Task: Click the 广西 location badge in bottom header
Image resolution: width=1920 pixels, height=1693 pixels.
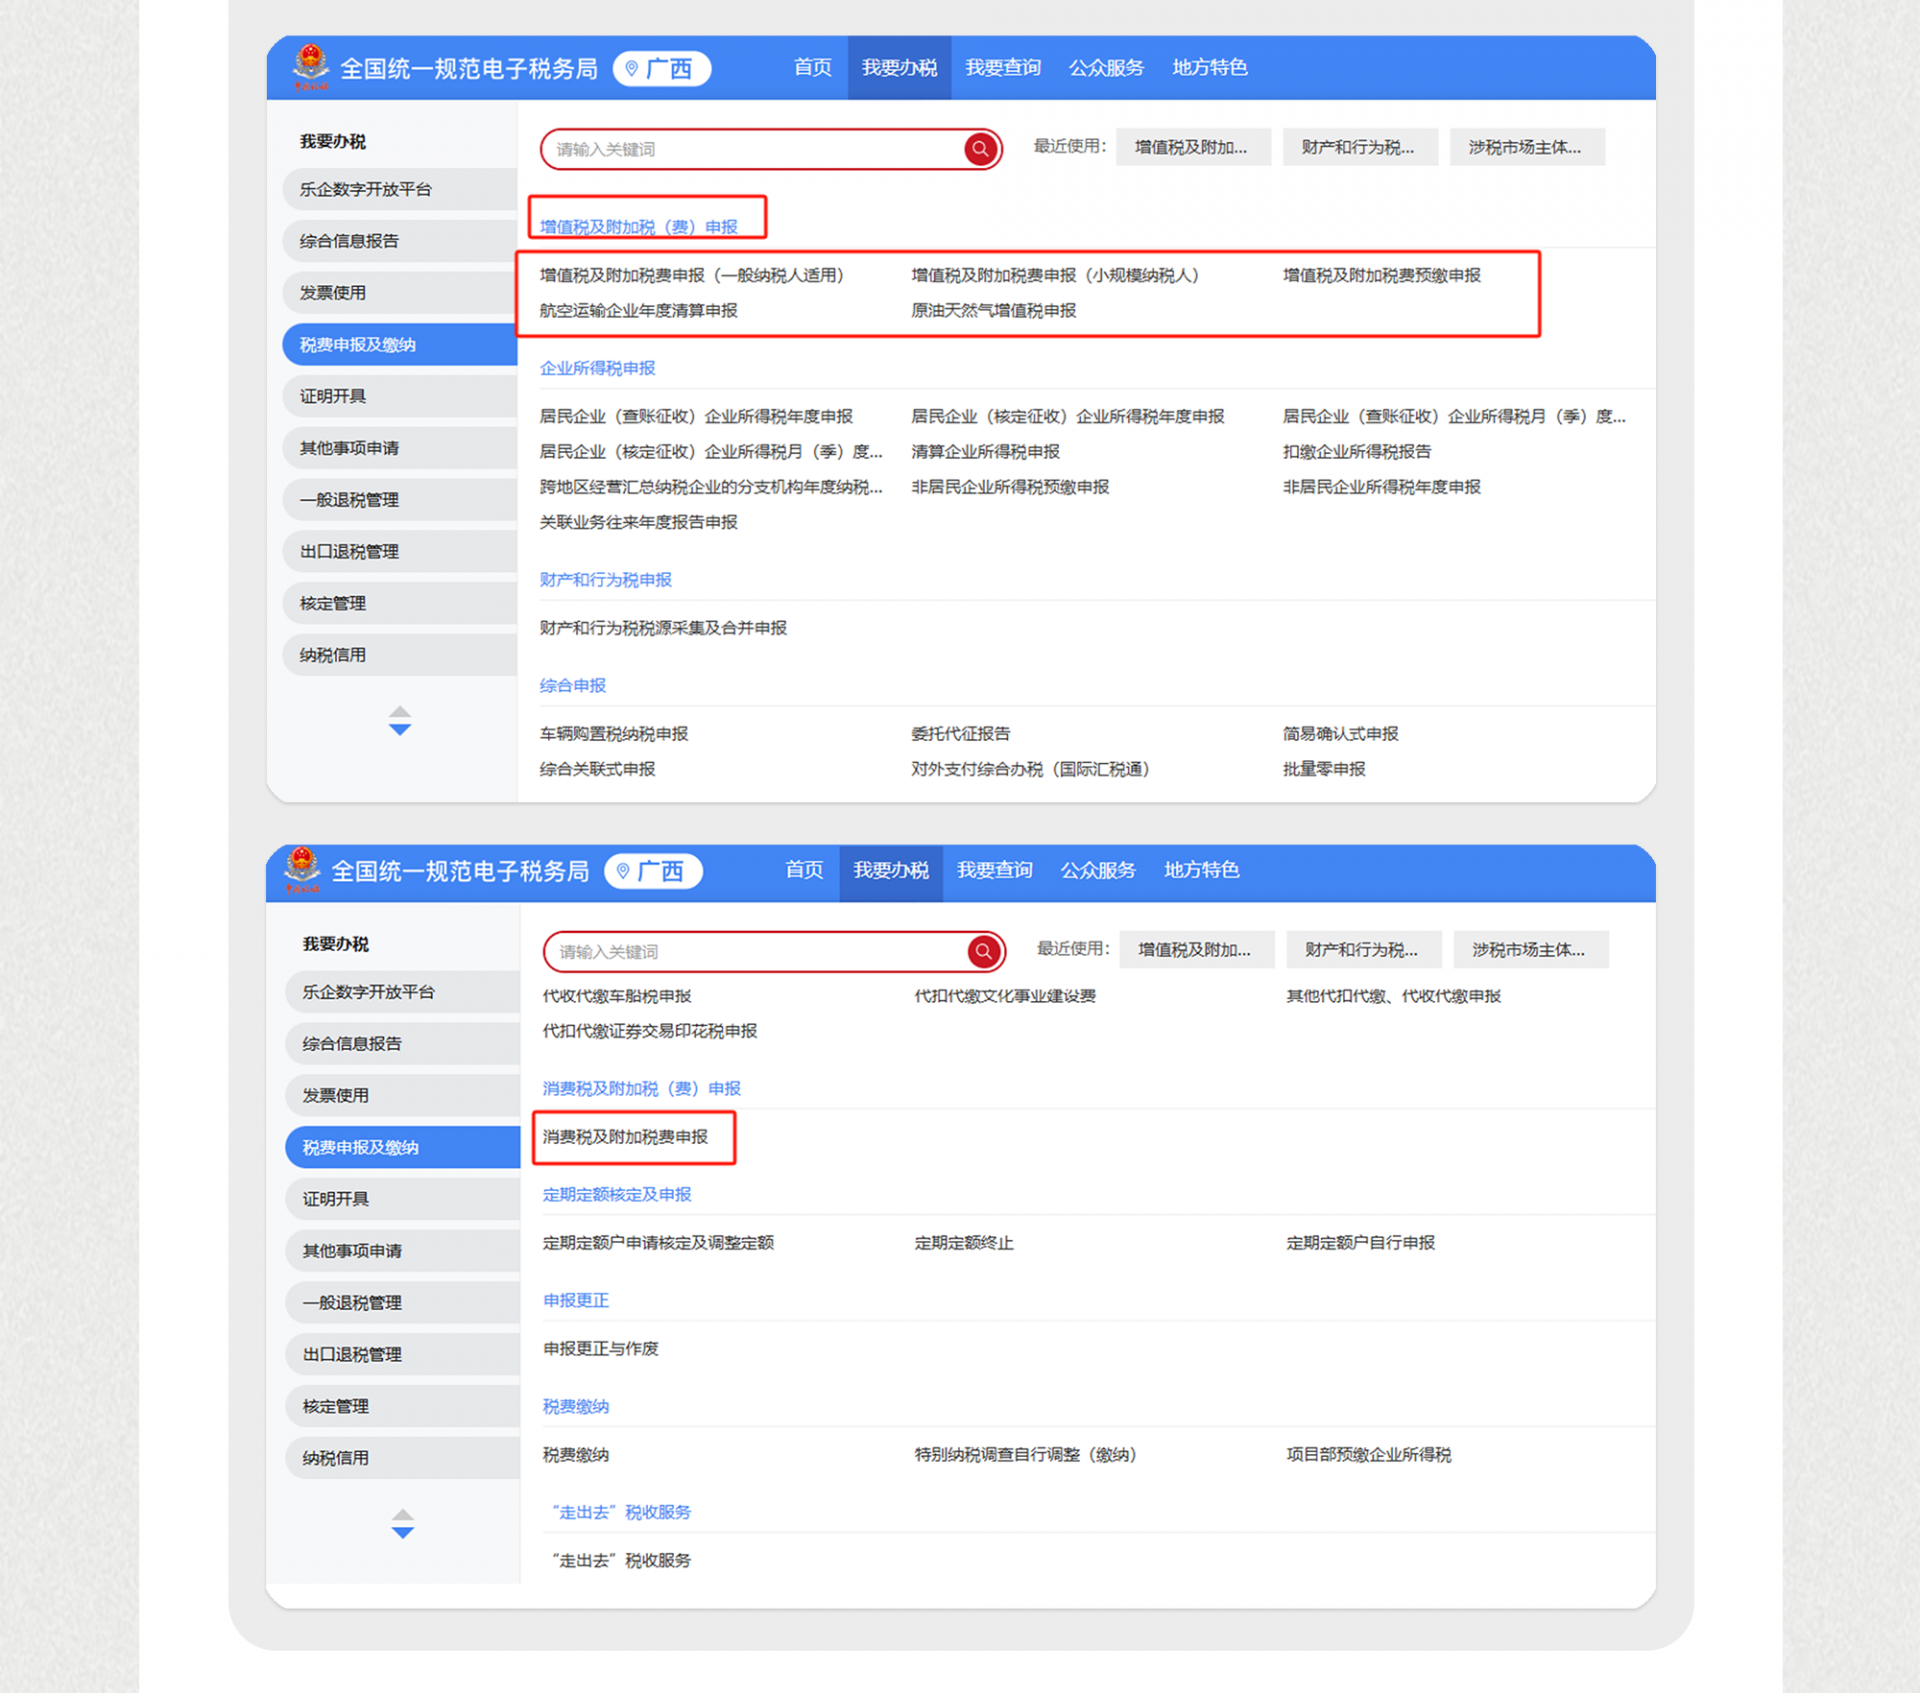Action: coord(653,871)
